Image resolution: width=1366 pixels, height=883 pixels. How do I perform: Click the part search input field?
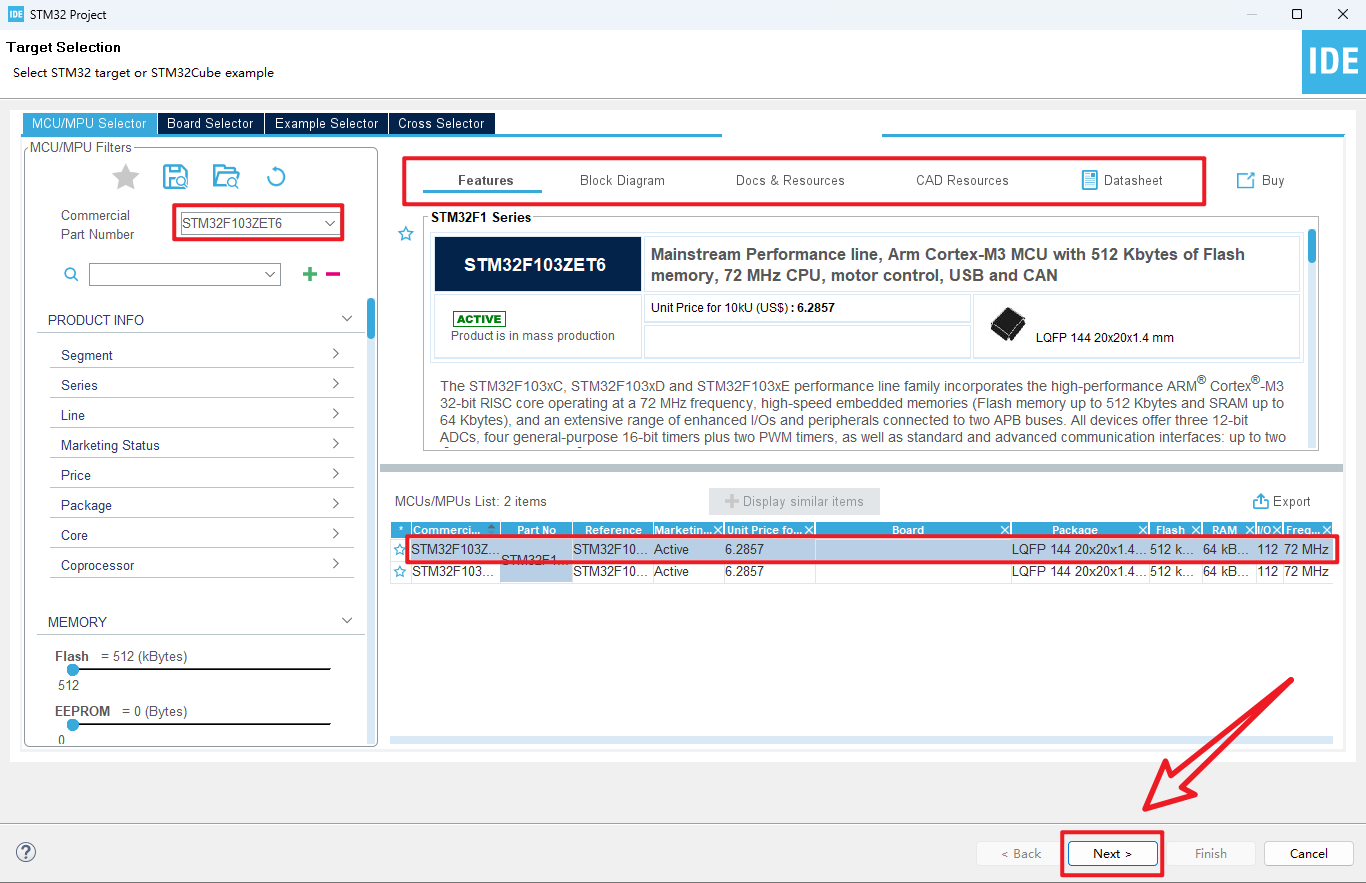tap(176, 274)
